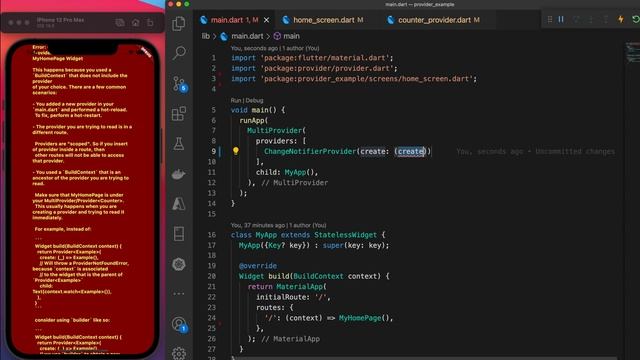Click the Run code lens above main()
This screenshot has width=640, height=360.
click(x=236, y=100)
